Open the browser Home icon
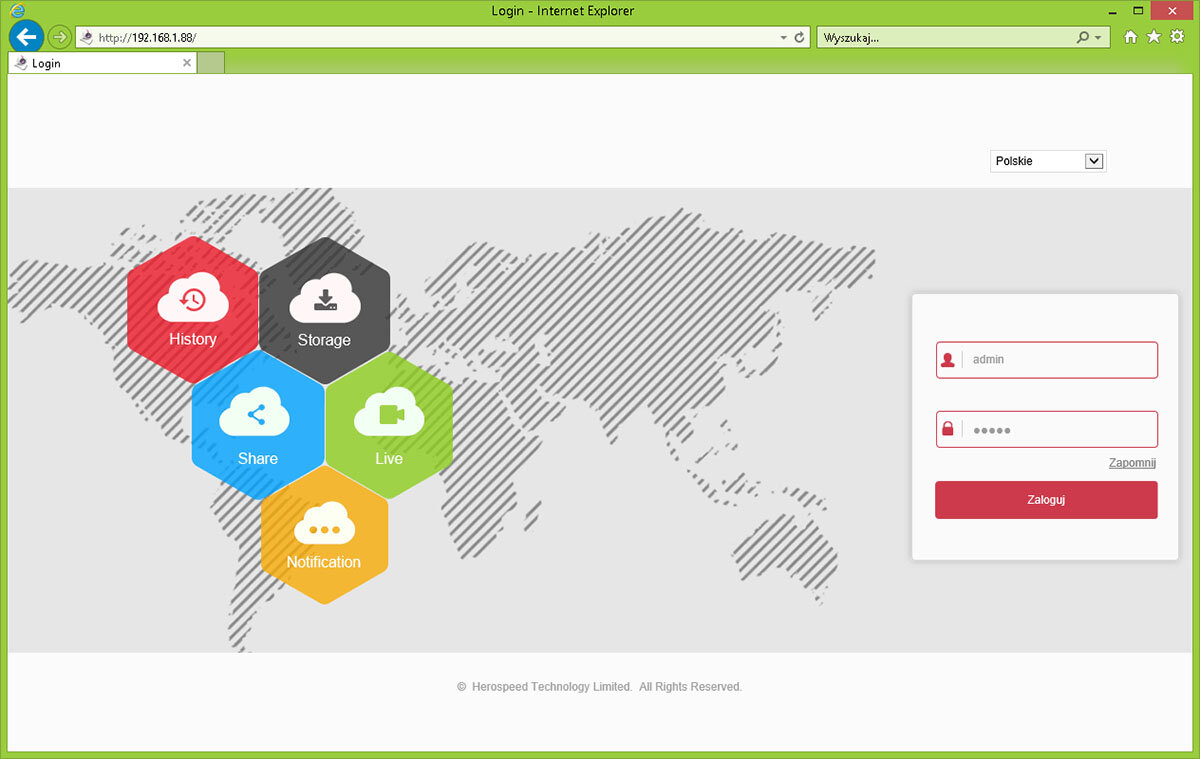The image size is (1200, 759). (x=1130, y=37)
